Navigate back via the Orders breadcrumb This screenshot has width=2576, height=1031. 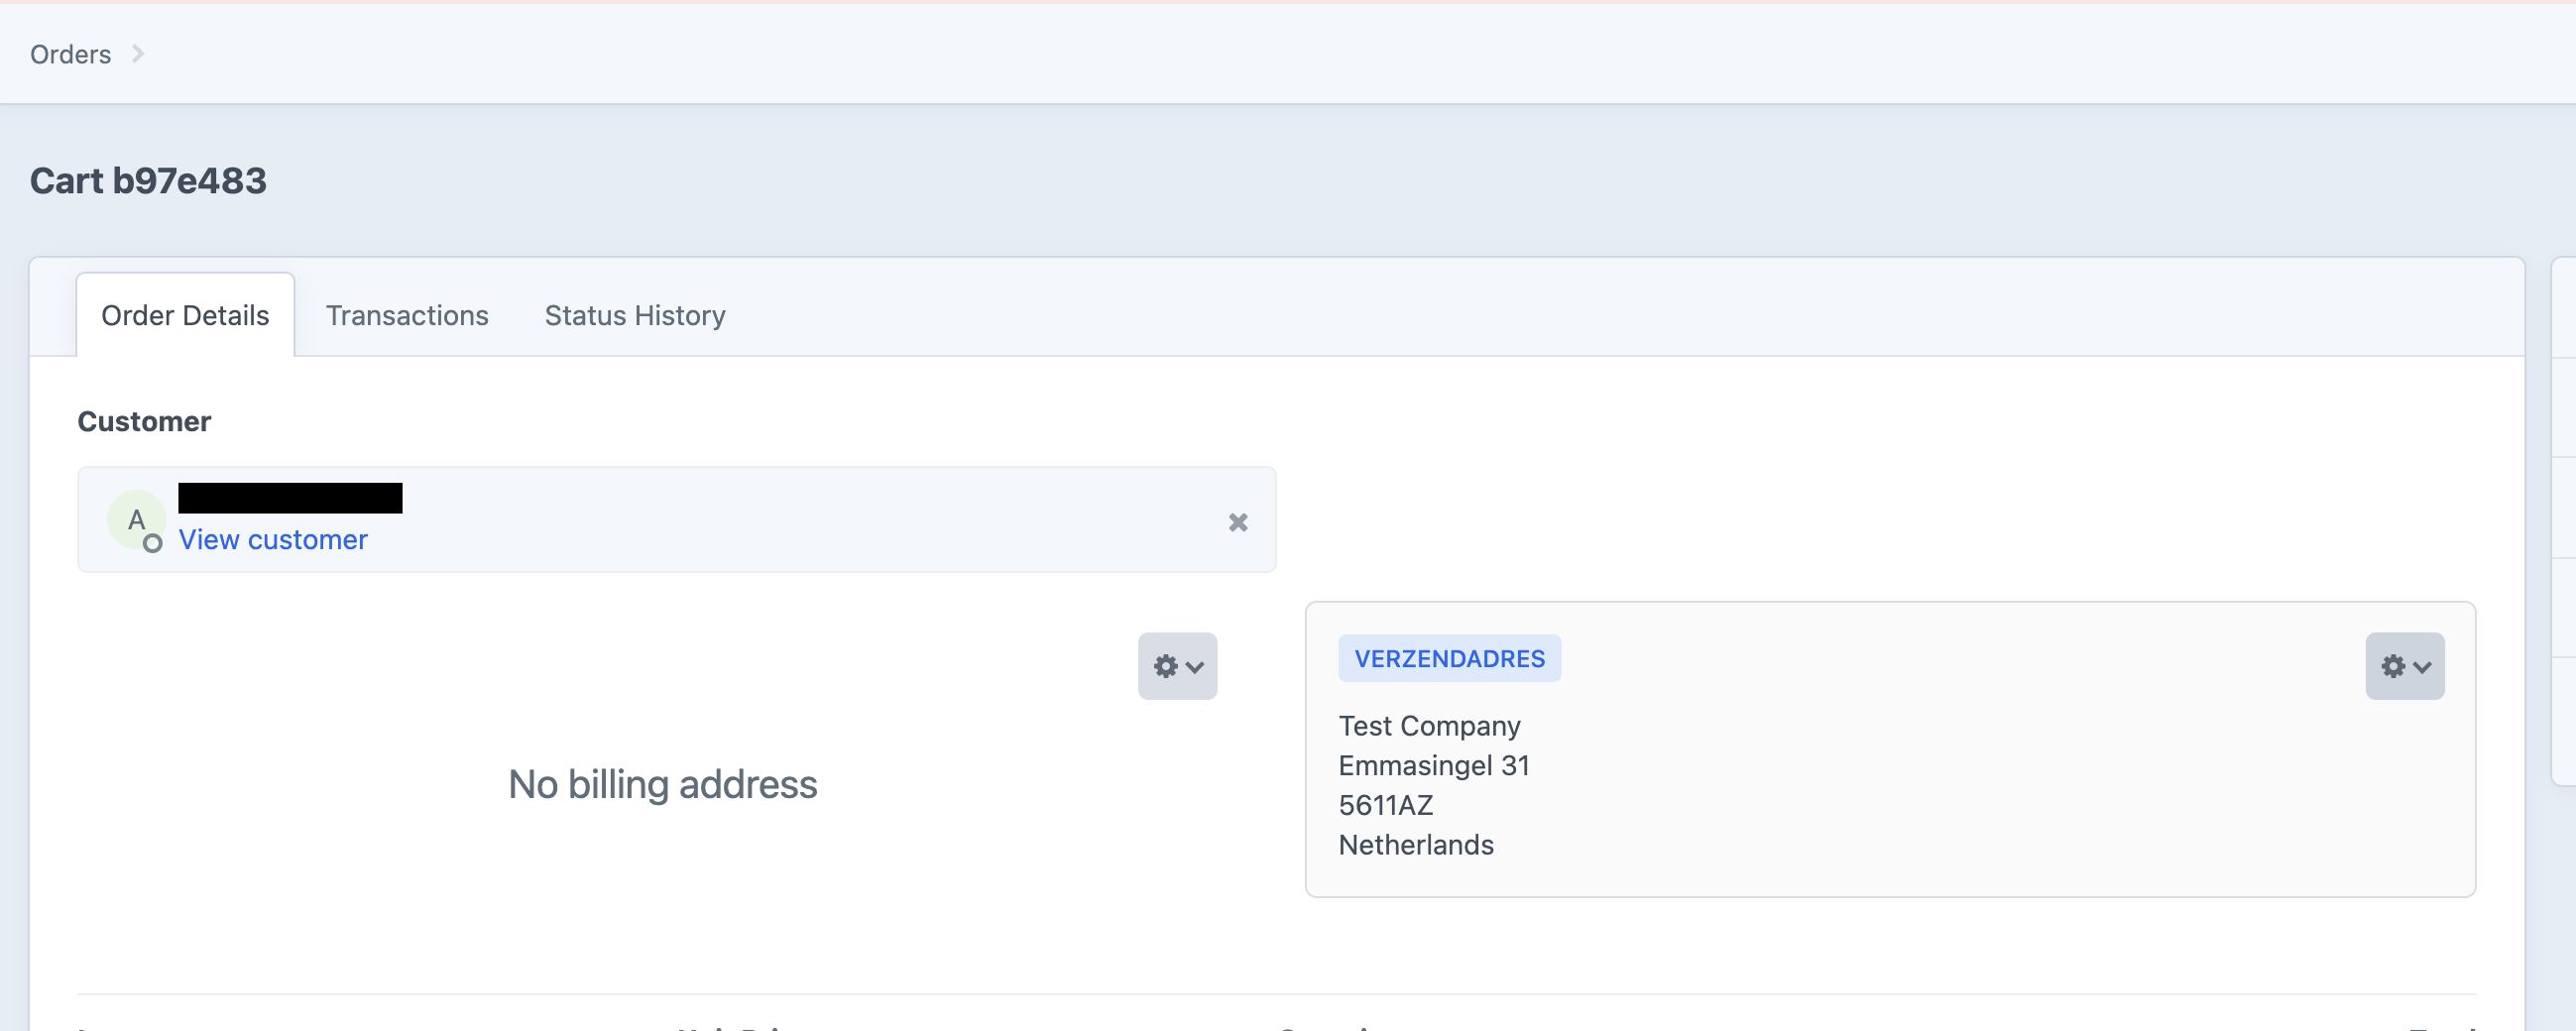click(x=69, y=53)
